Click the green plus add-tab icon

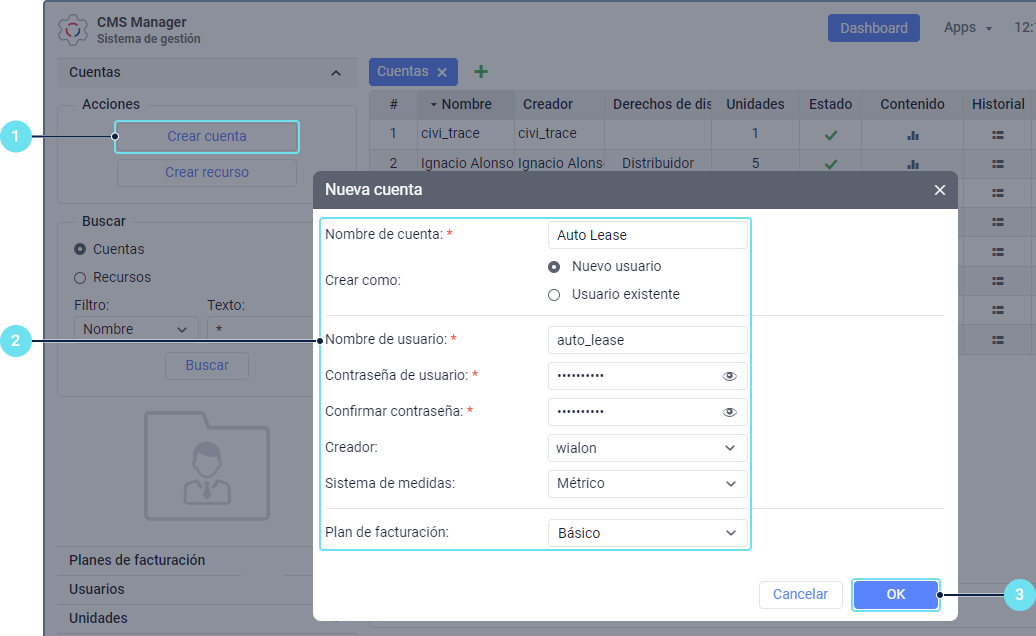[x=481, y=71]
